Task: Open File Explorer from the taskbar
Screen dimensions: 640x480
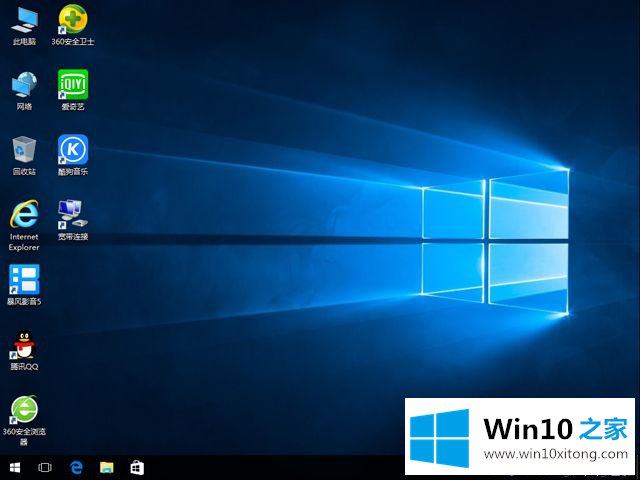Action: [106, 467]
